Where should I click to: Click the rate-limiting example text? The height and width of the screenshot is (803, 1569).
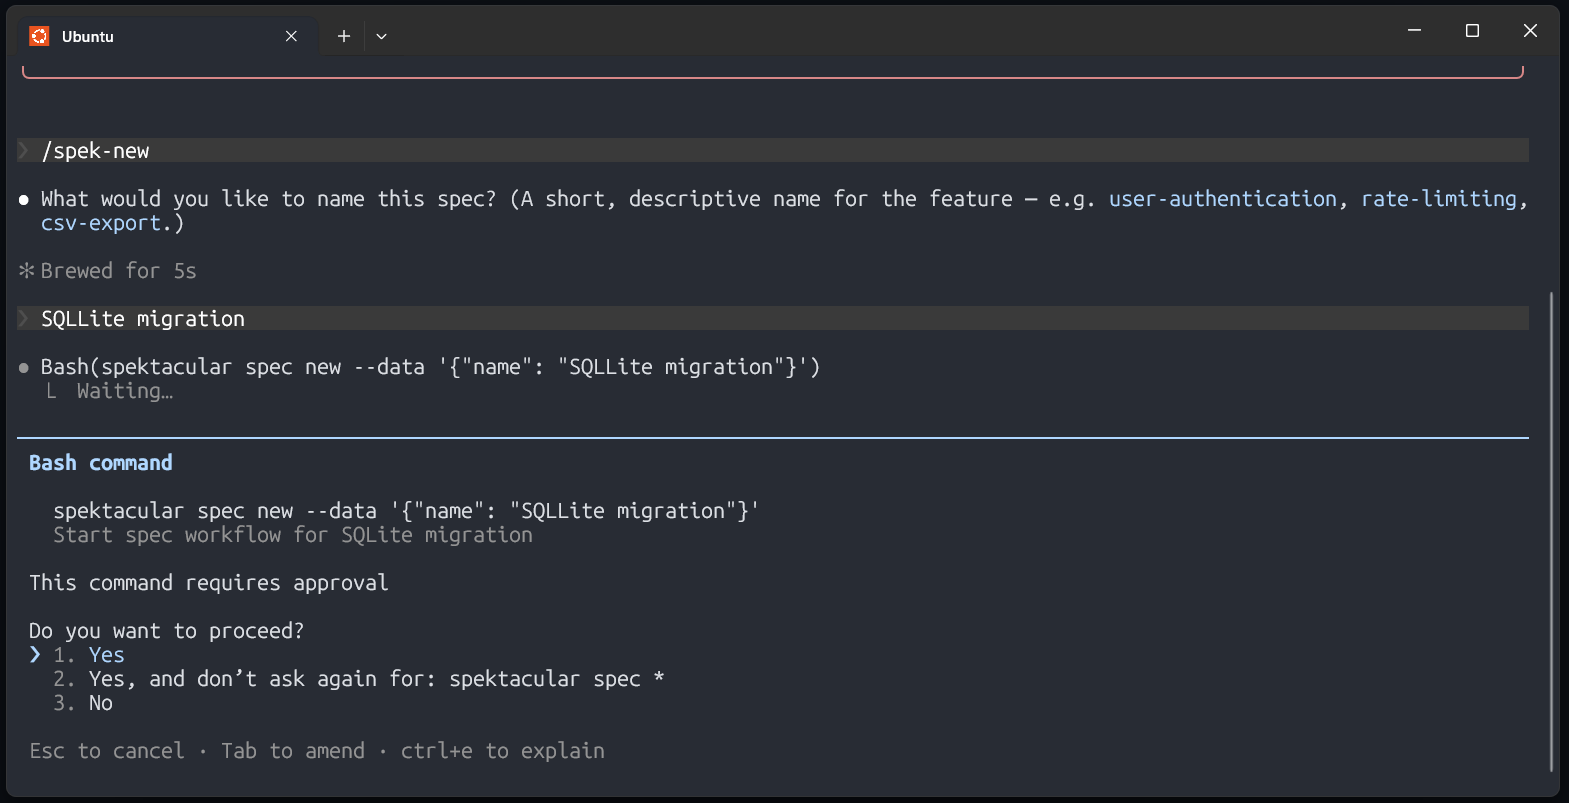tap(1438, 199)
